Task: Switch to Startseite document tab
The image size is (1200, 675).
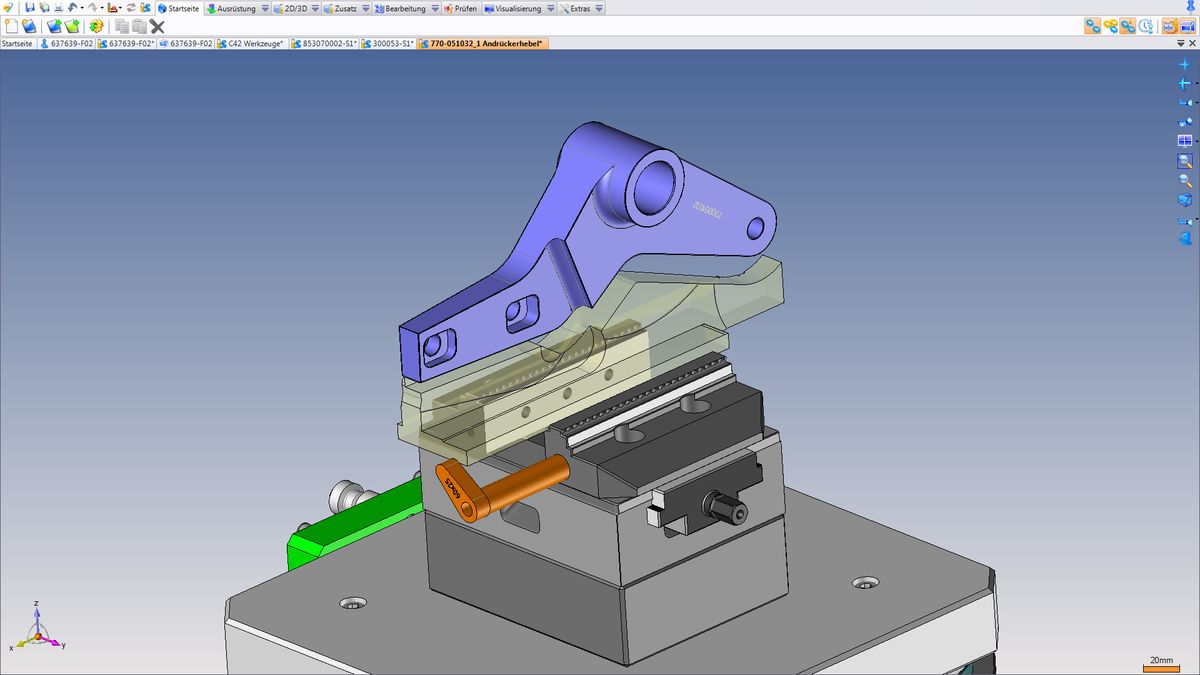Action: click(18, 44)
